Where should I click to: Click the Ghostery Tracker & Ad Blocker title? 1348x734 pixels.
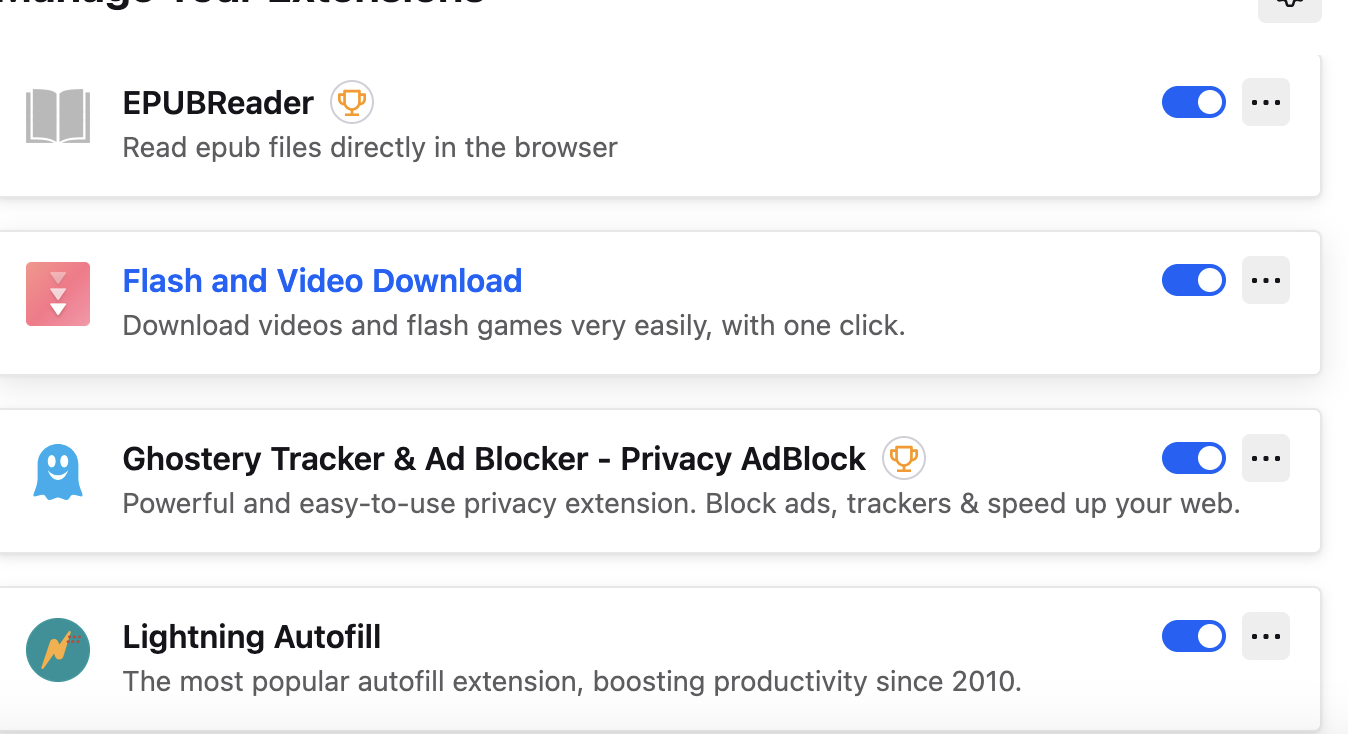(494, 459)
